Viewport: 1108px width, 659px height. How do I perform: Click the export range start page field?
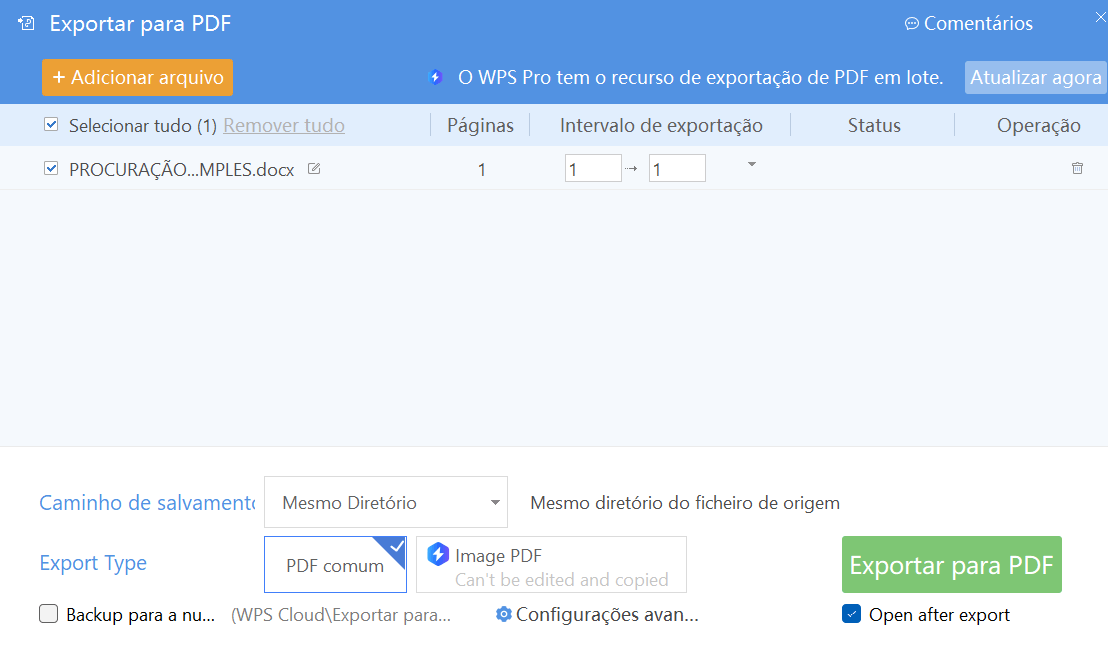(x=593, y=168)
